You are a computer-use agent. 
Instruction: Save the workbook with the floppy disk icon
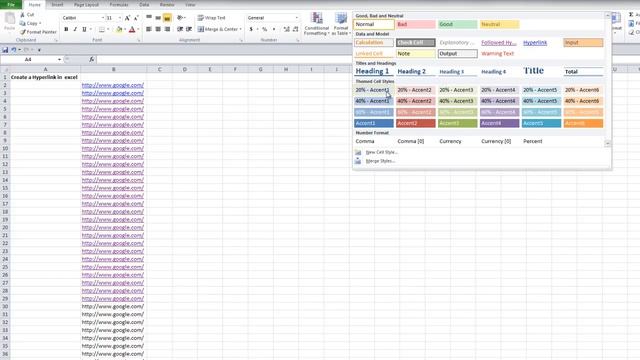coord(5,50)
